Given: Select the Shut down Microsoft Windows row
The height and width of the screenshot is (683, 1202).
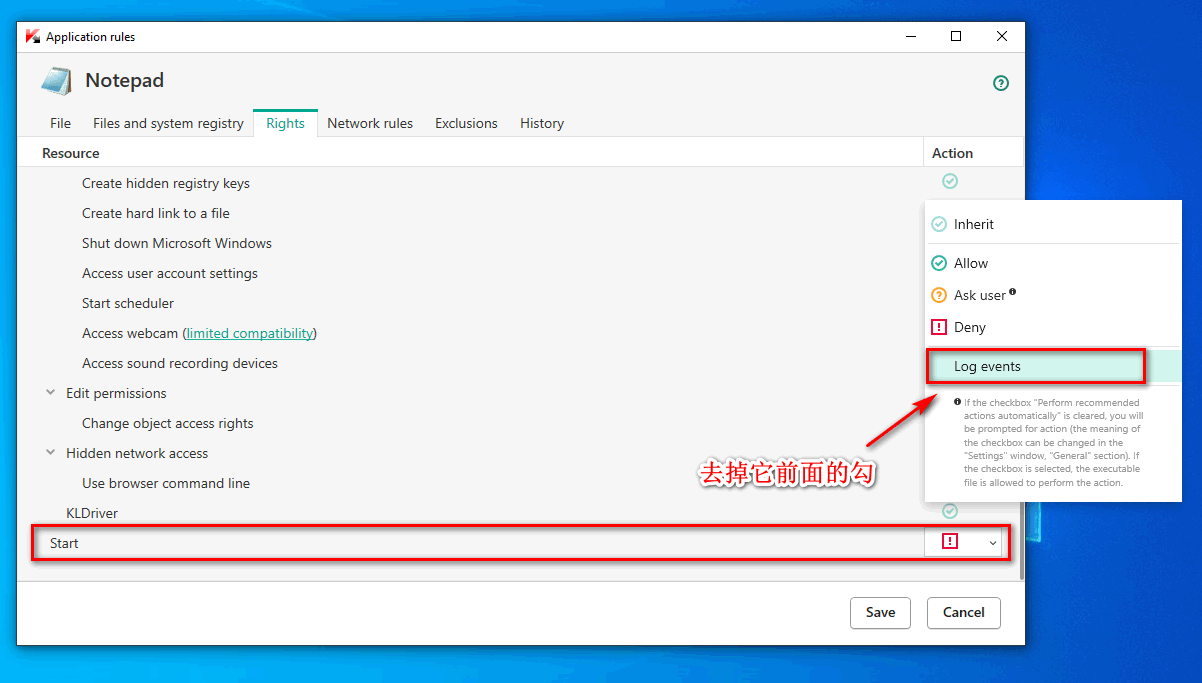Looking at the screenshot, I should 177,243.
